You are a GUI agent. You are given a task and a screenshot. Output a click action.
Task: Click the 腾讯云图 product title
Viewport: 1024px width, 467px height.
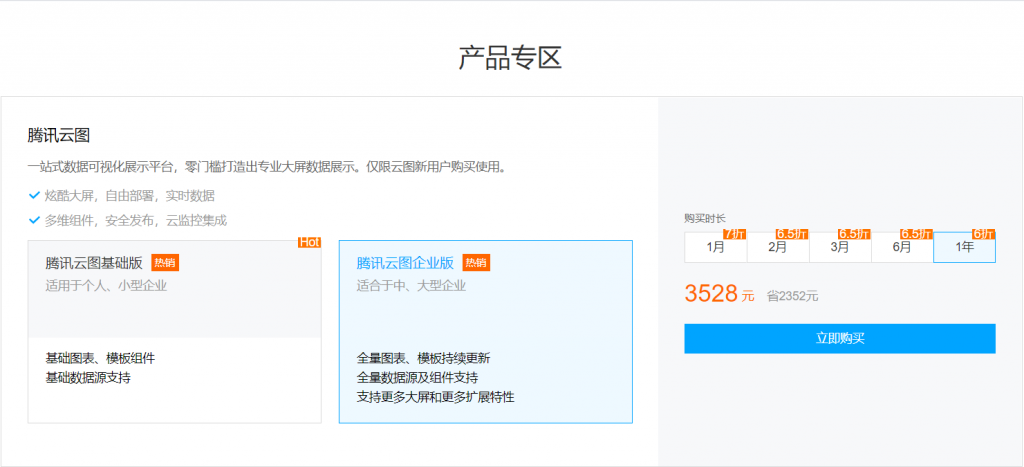(59, 135)
